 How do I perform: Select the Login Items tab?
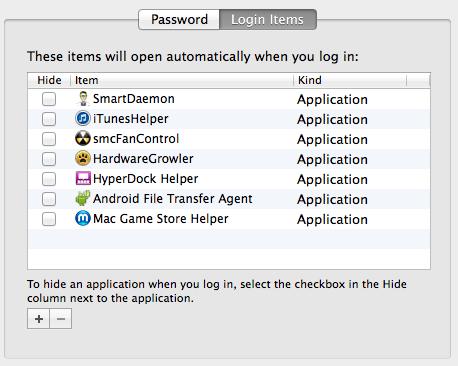point(268,19)
